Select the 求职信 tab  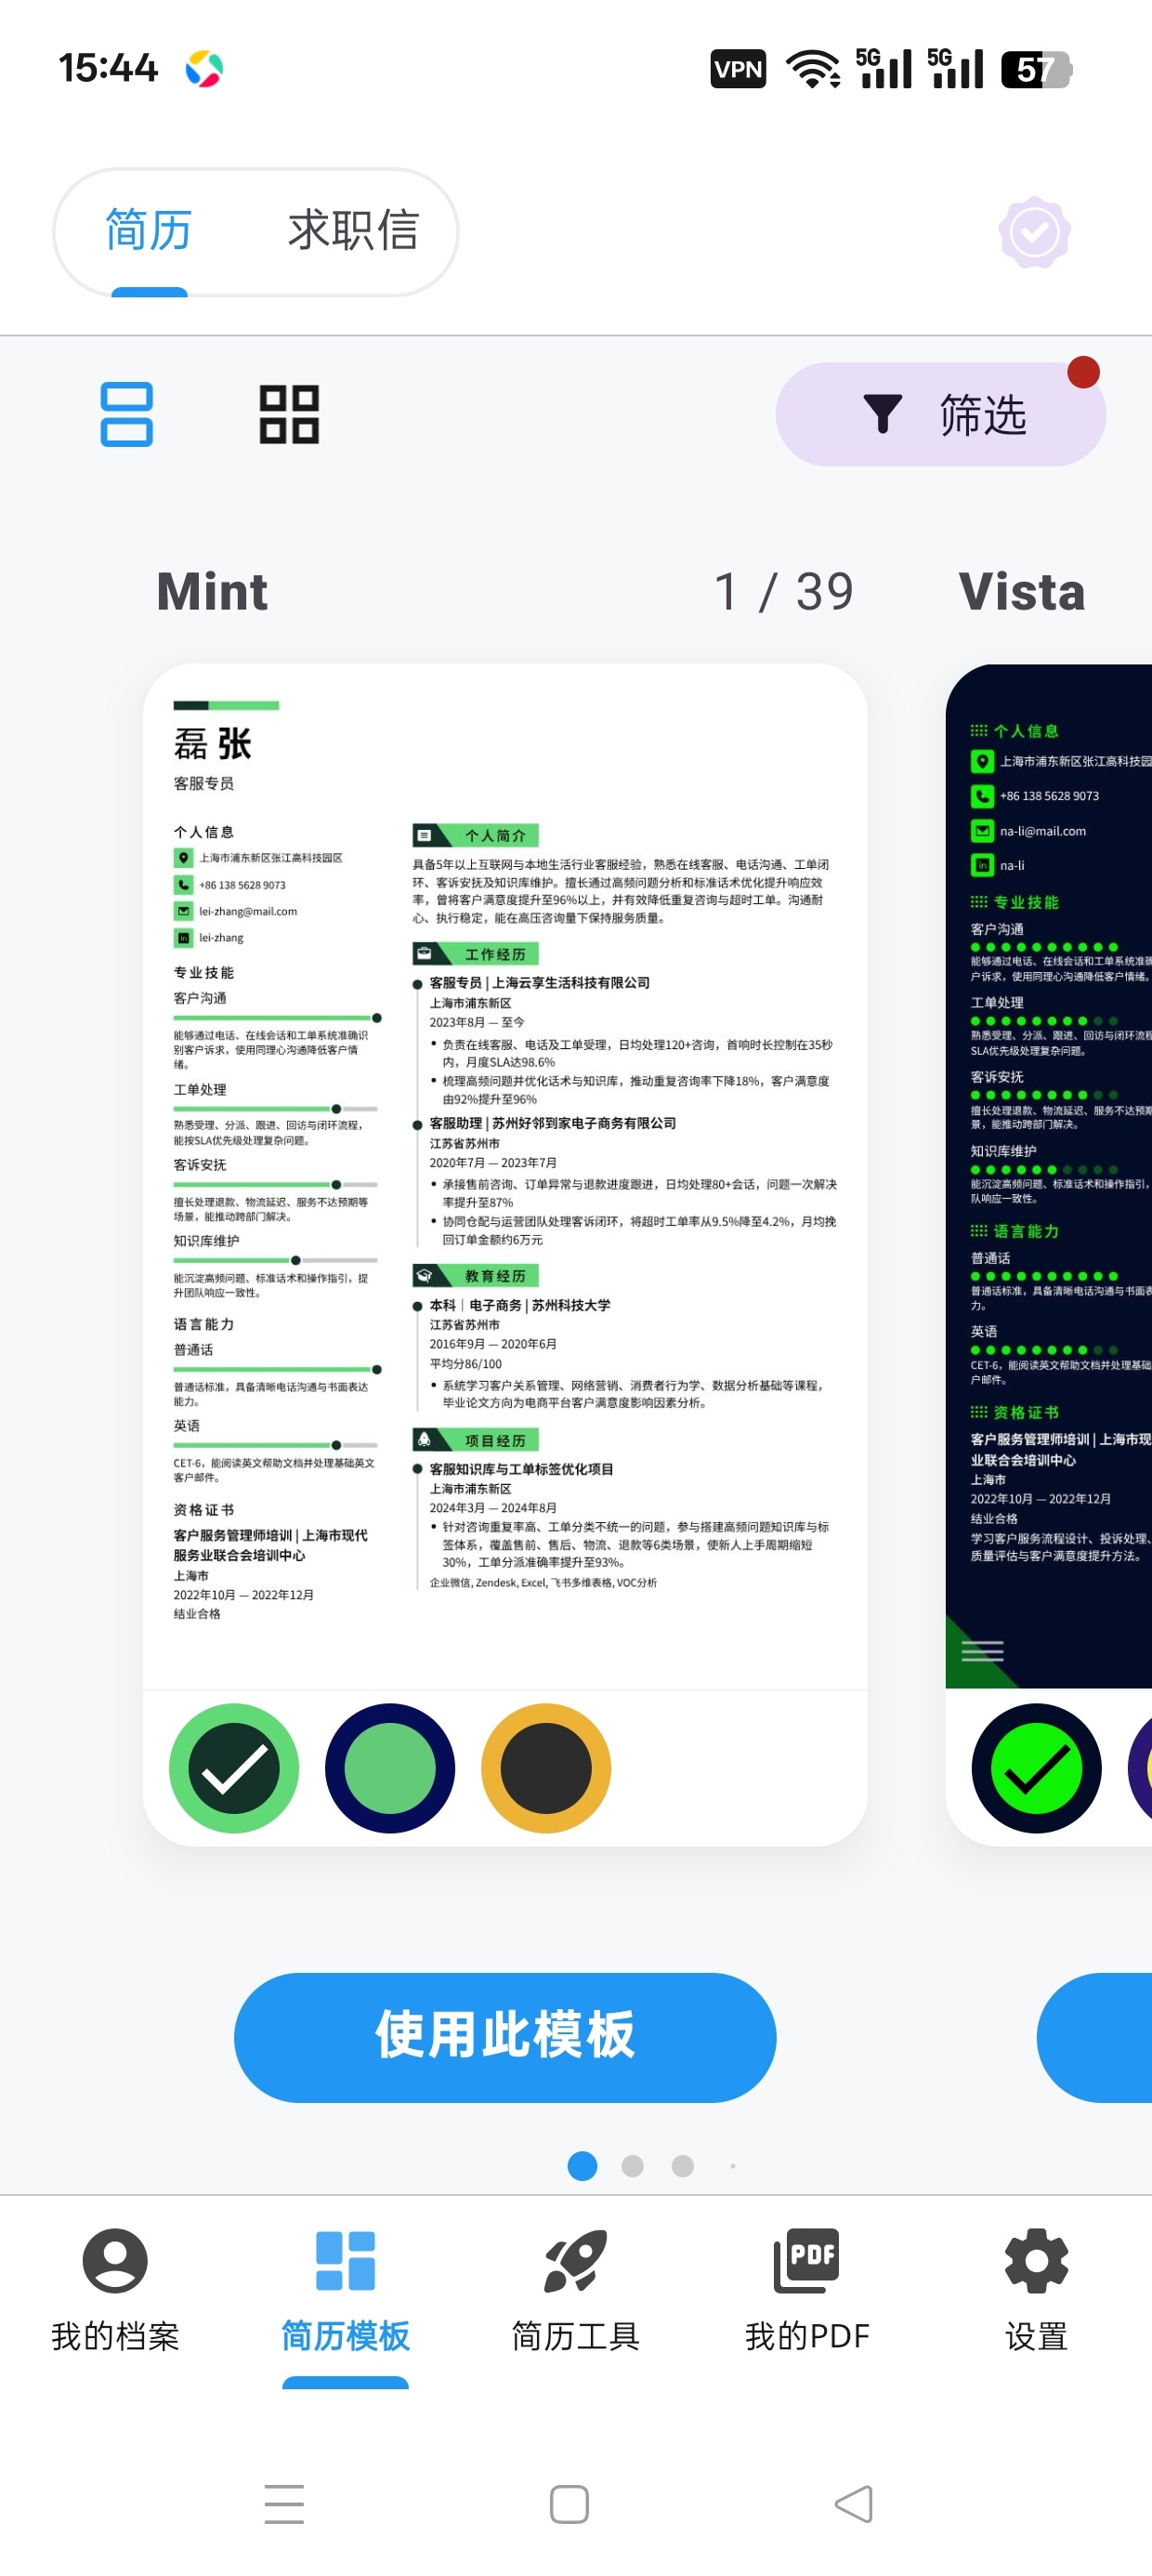(353, 230)
